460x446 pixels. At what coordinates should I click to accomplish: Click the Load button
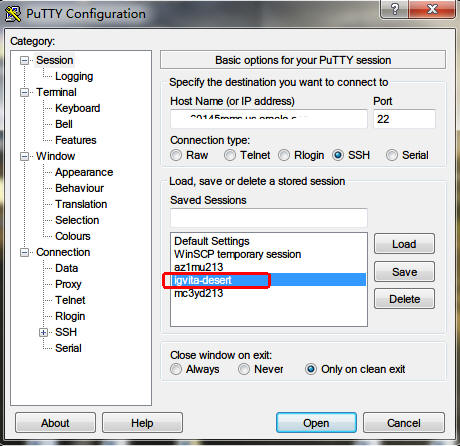[x=404, y=244]
